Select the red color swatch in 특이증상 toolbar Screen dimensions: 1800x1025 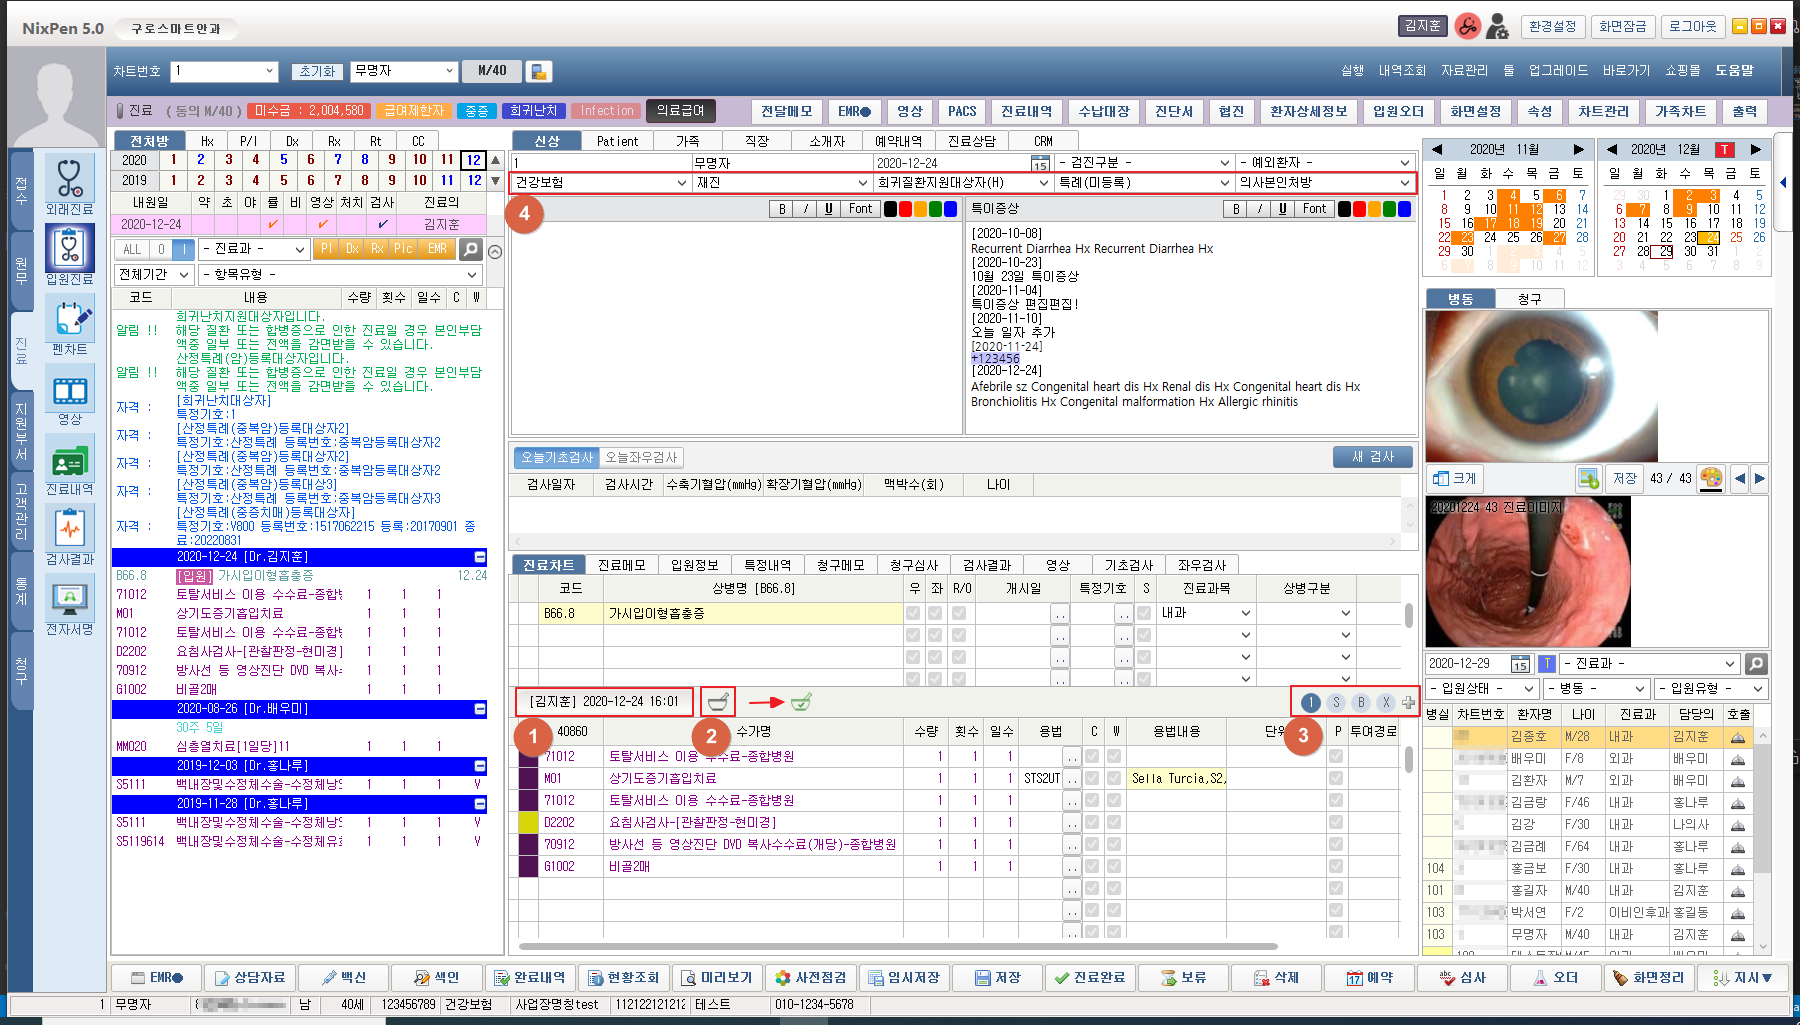(1359, 209)
